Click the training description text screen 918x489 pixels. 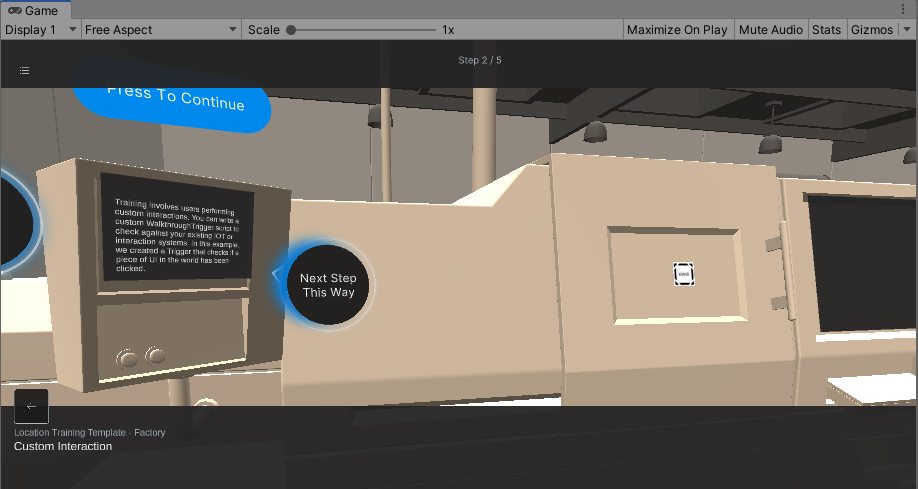[176, 234]
